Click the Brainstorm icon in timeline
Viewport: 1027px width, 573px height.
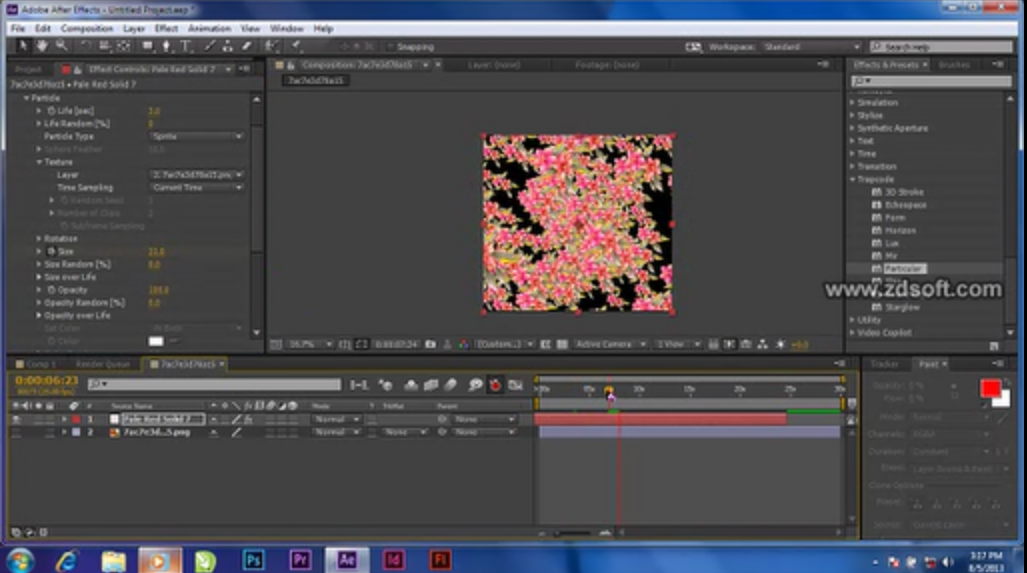coord(476,385)
